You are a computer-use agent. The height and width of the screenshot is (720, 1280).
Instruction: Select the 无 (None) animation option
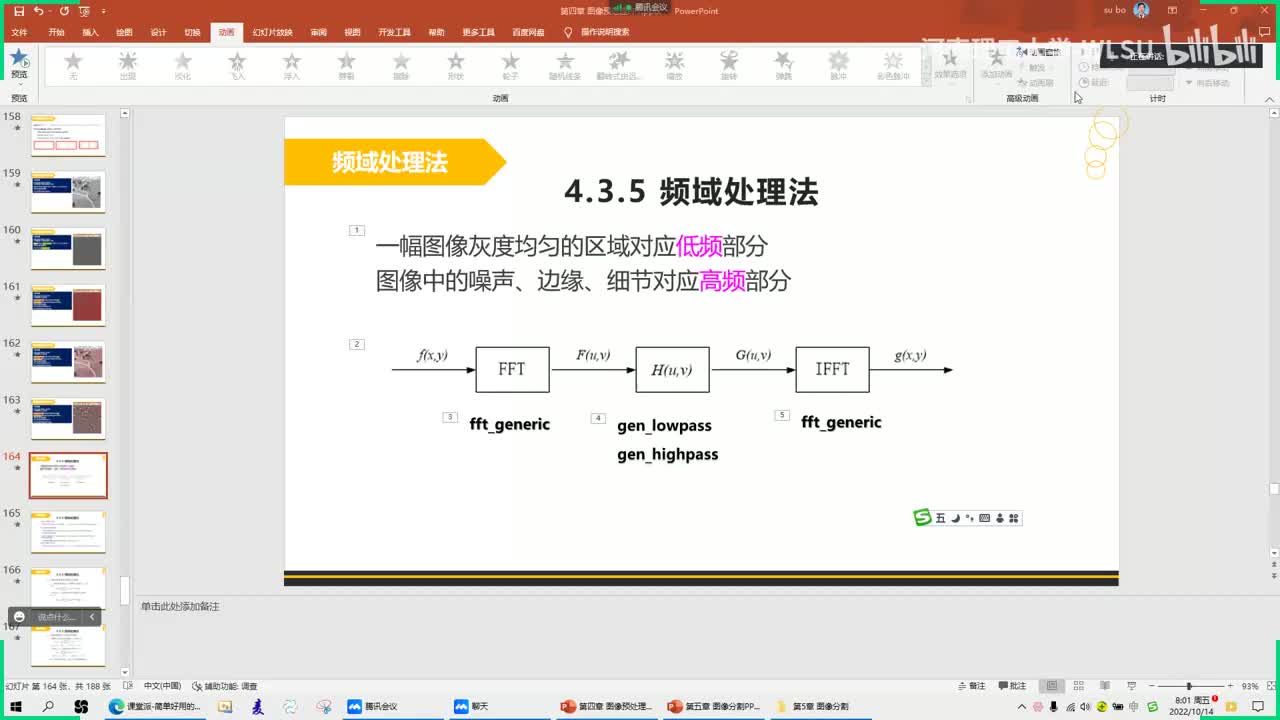click(73, 66)
